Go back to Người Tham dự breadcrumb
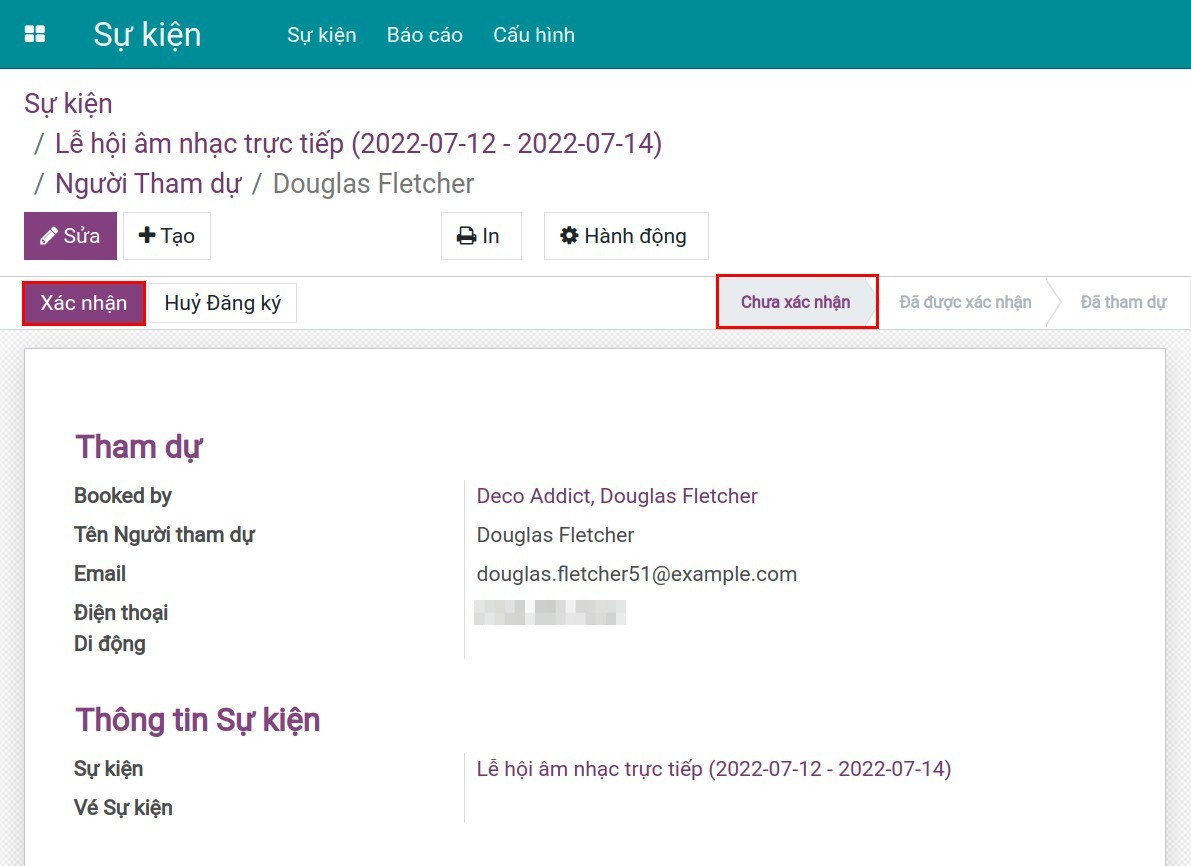This screenshot has height=866, width=1191. tap(148, 184)
